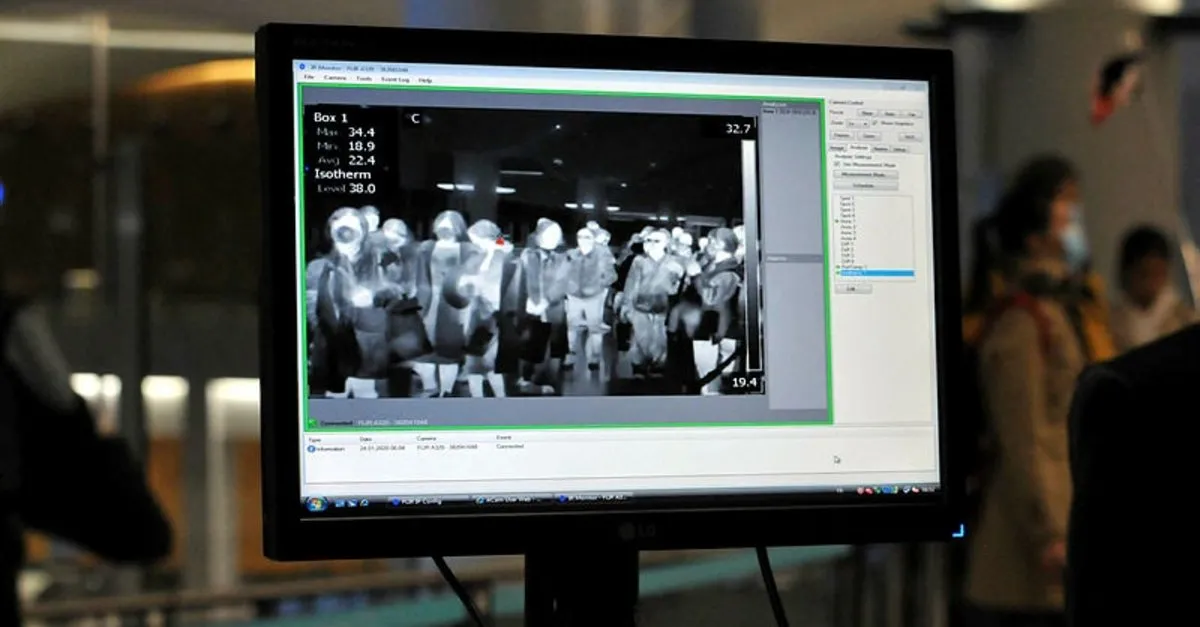The width and height of the screenshot is (1200, 627).
Task: Open the FLIR IP Config taskbar button
Action: [x=418, y=500]
